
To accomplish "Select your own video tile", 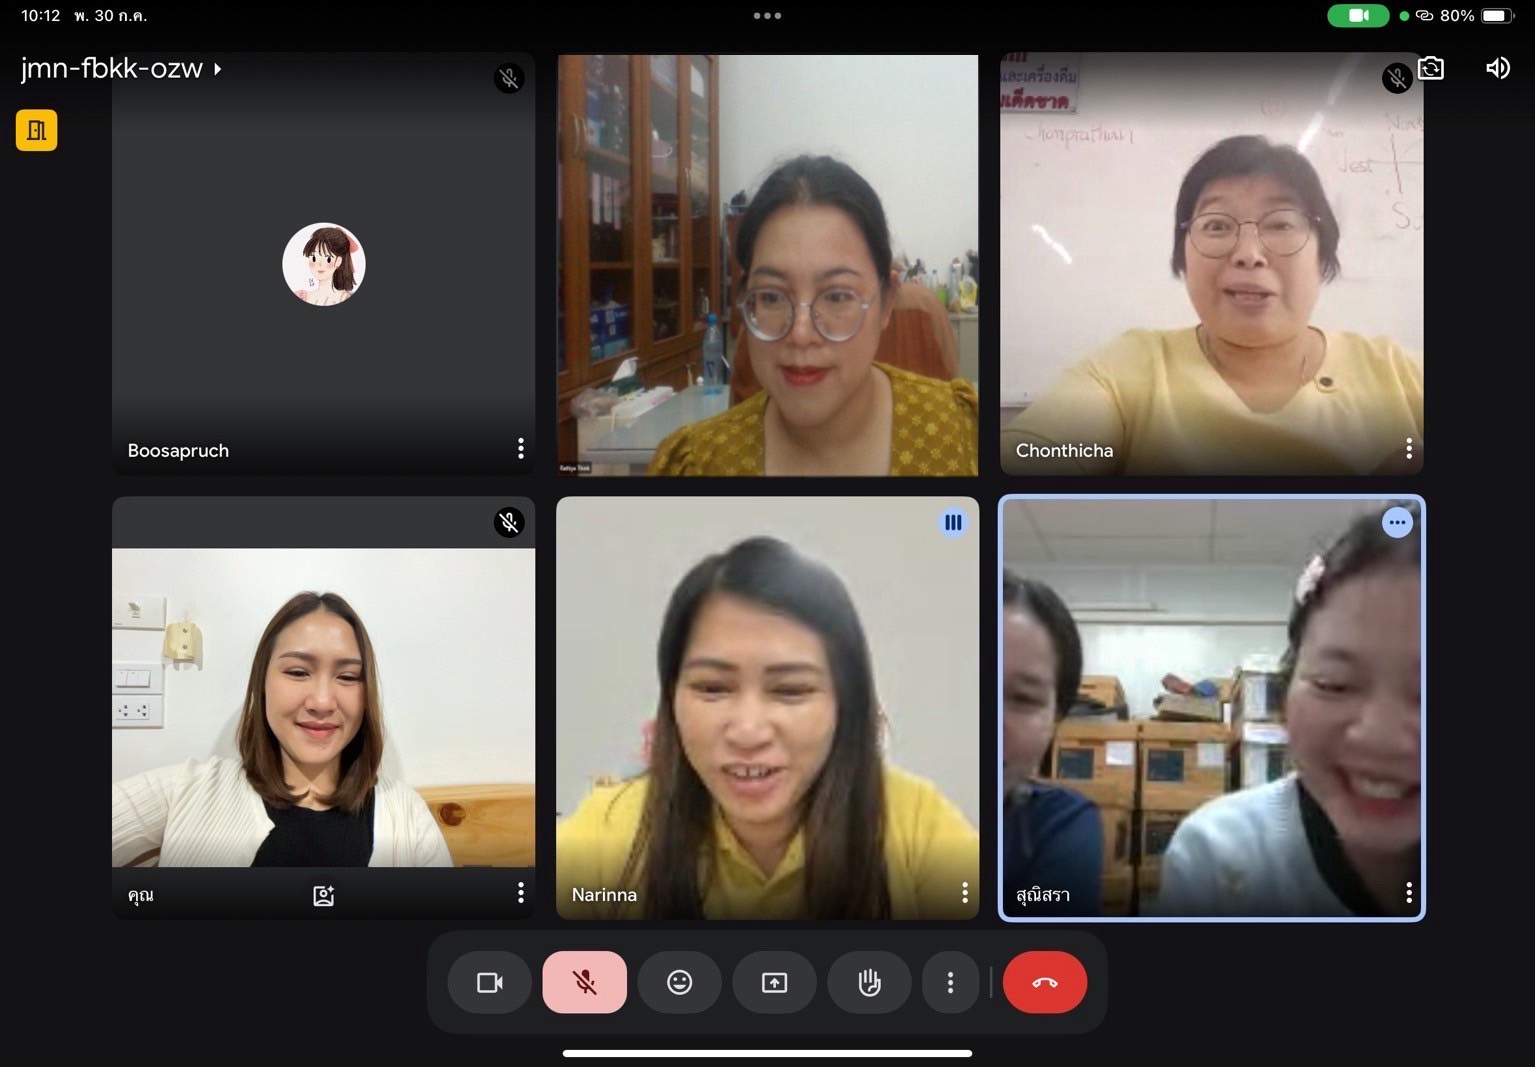I will coord(324,708).
